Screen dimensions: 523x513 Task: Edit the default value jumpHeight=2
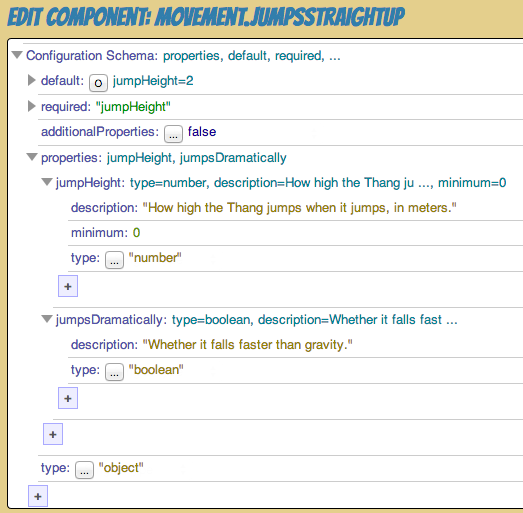[153, 81]
